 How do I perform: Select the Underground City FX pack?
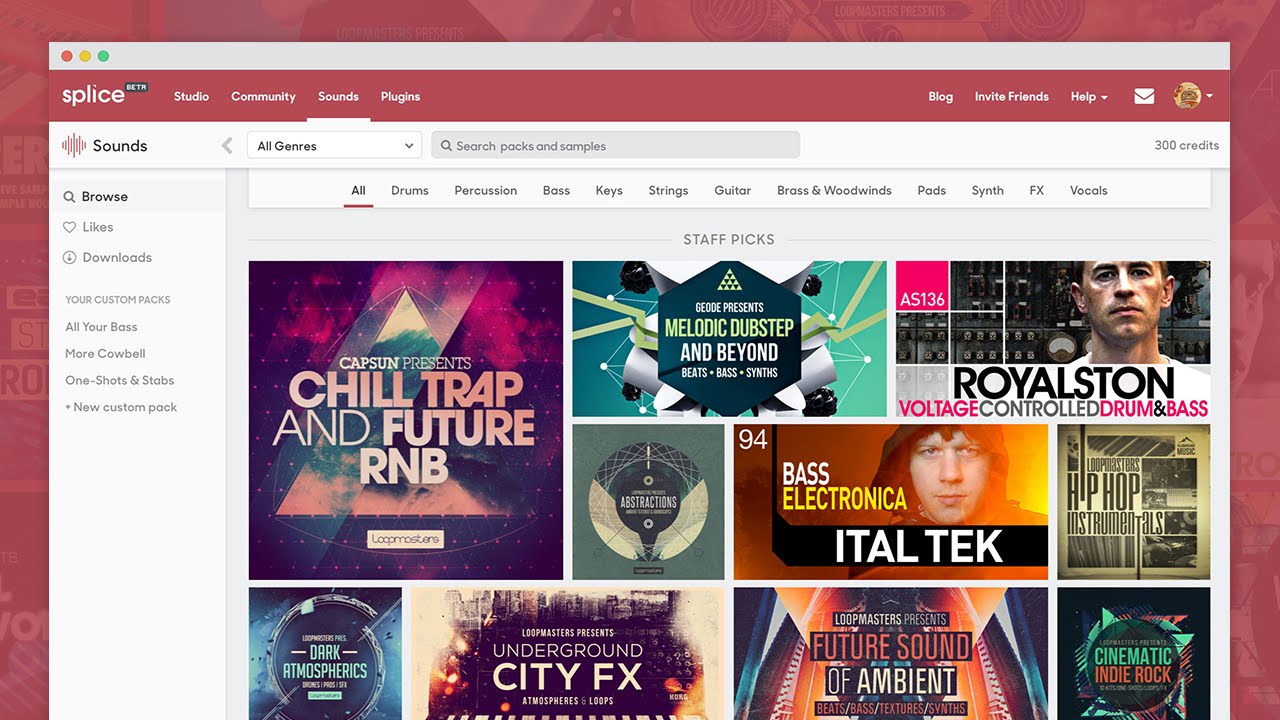(567, 653)
